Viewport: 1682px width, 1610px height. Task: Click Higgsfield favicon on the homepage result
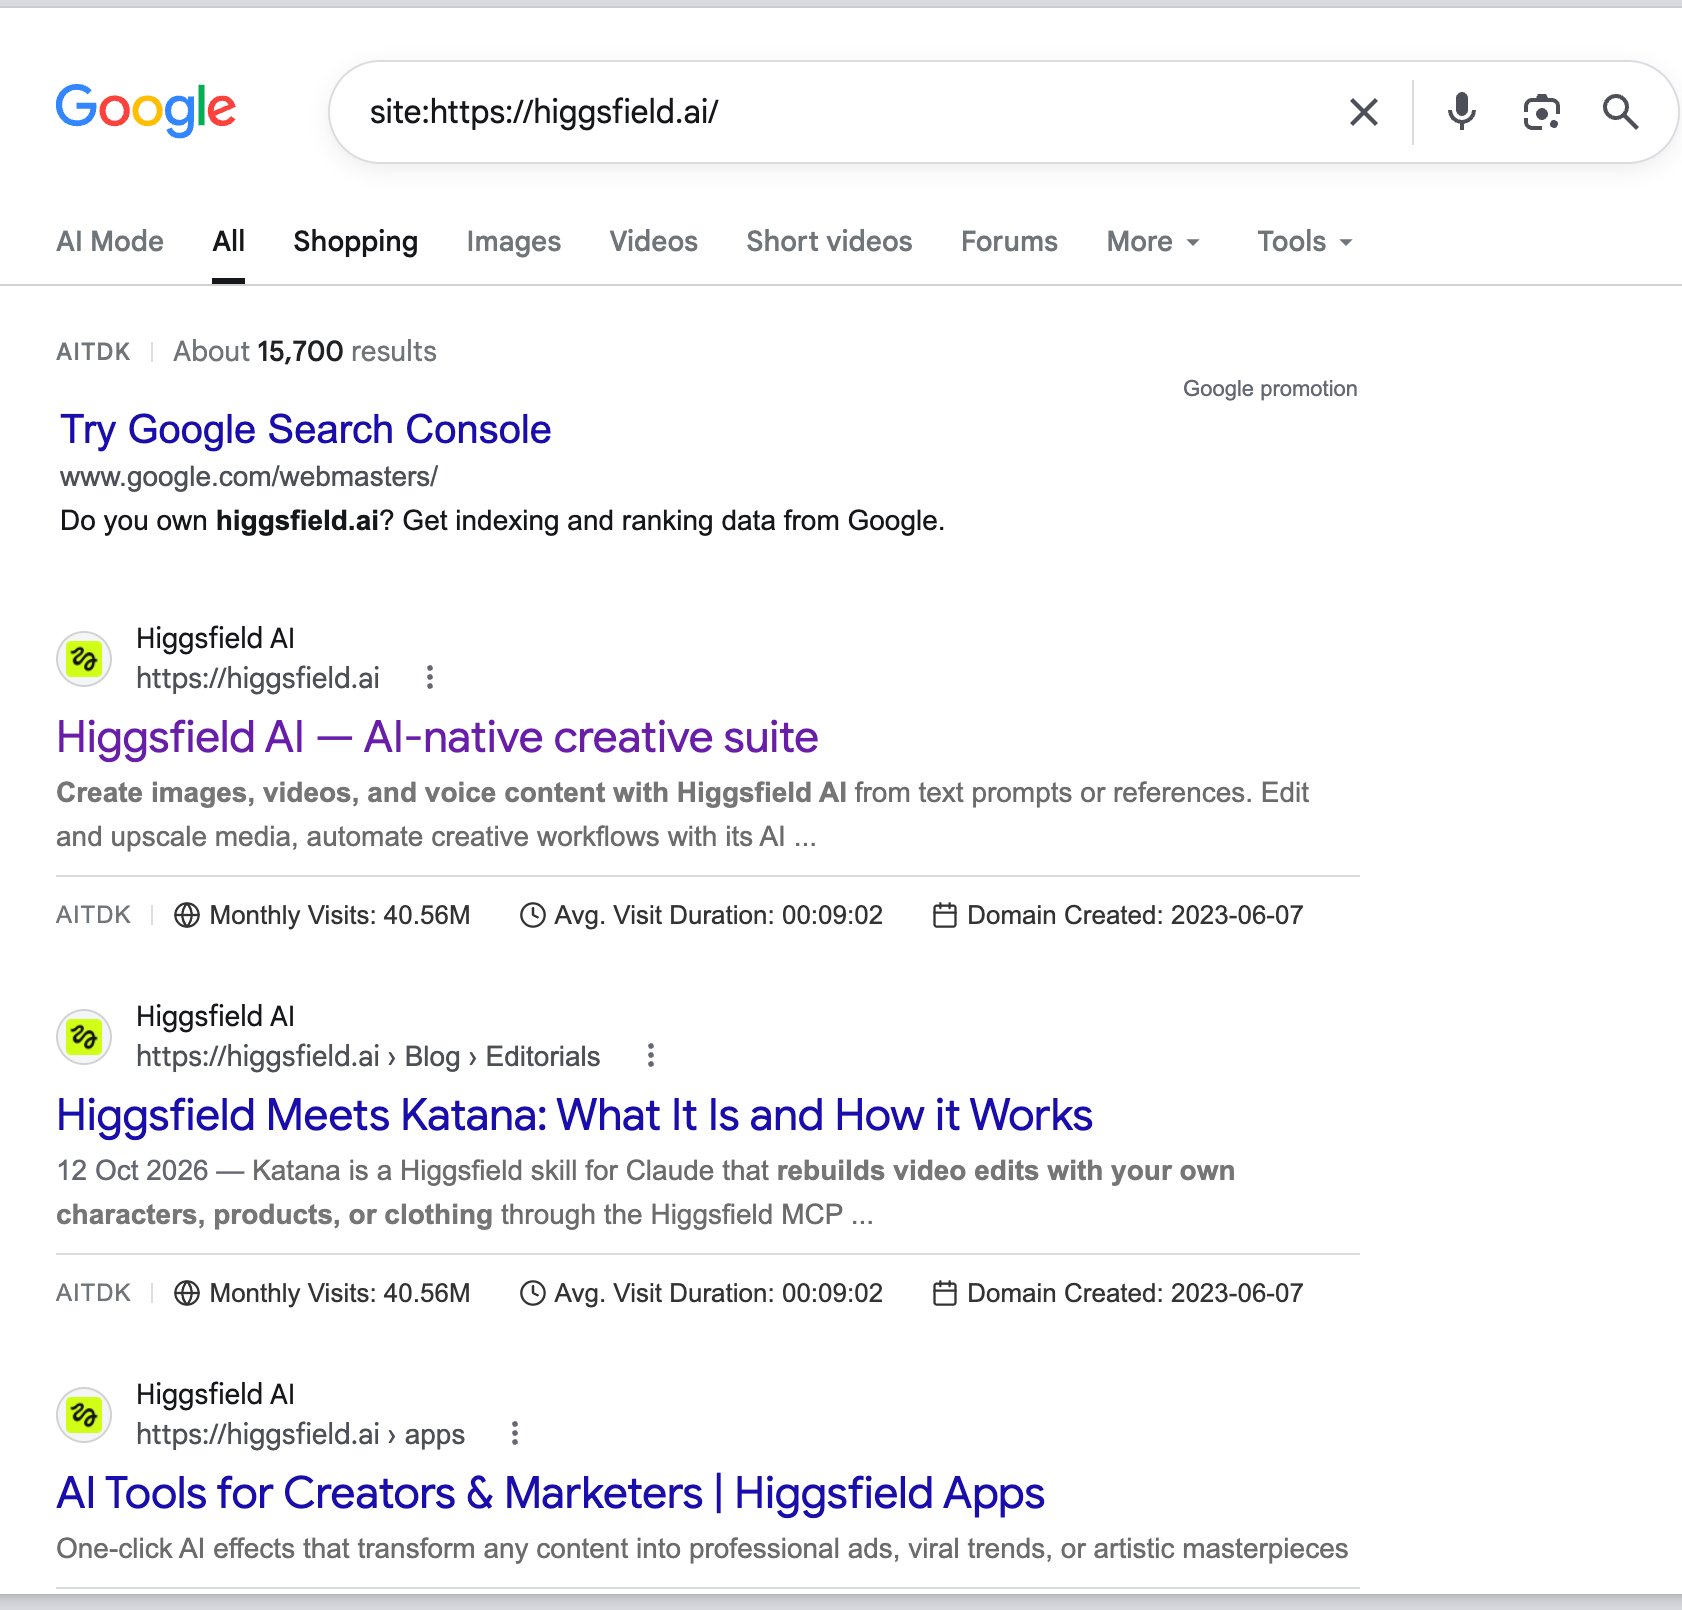click(84, 659)
